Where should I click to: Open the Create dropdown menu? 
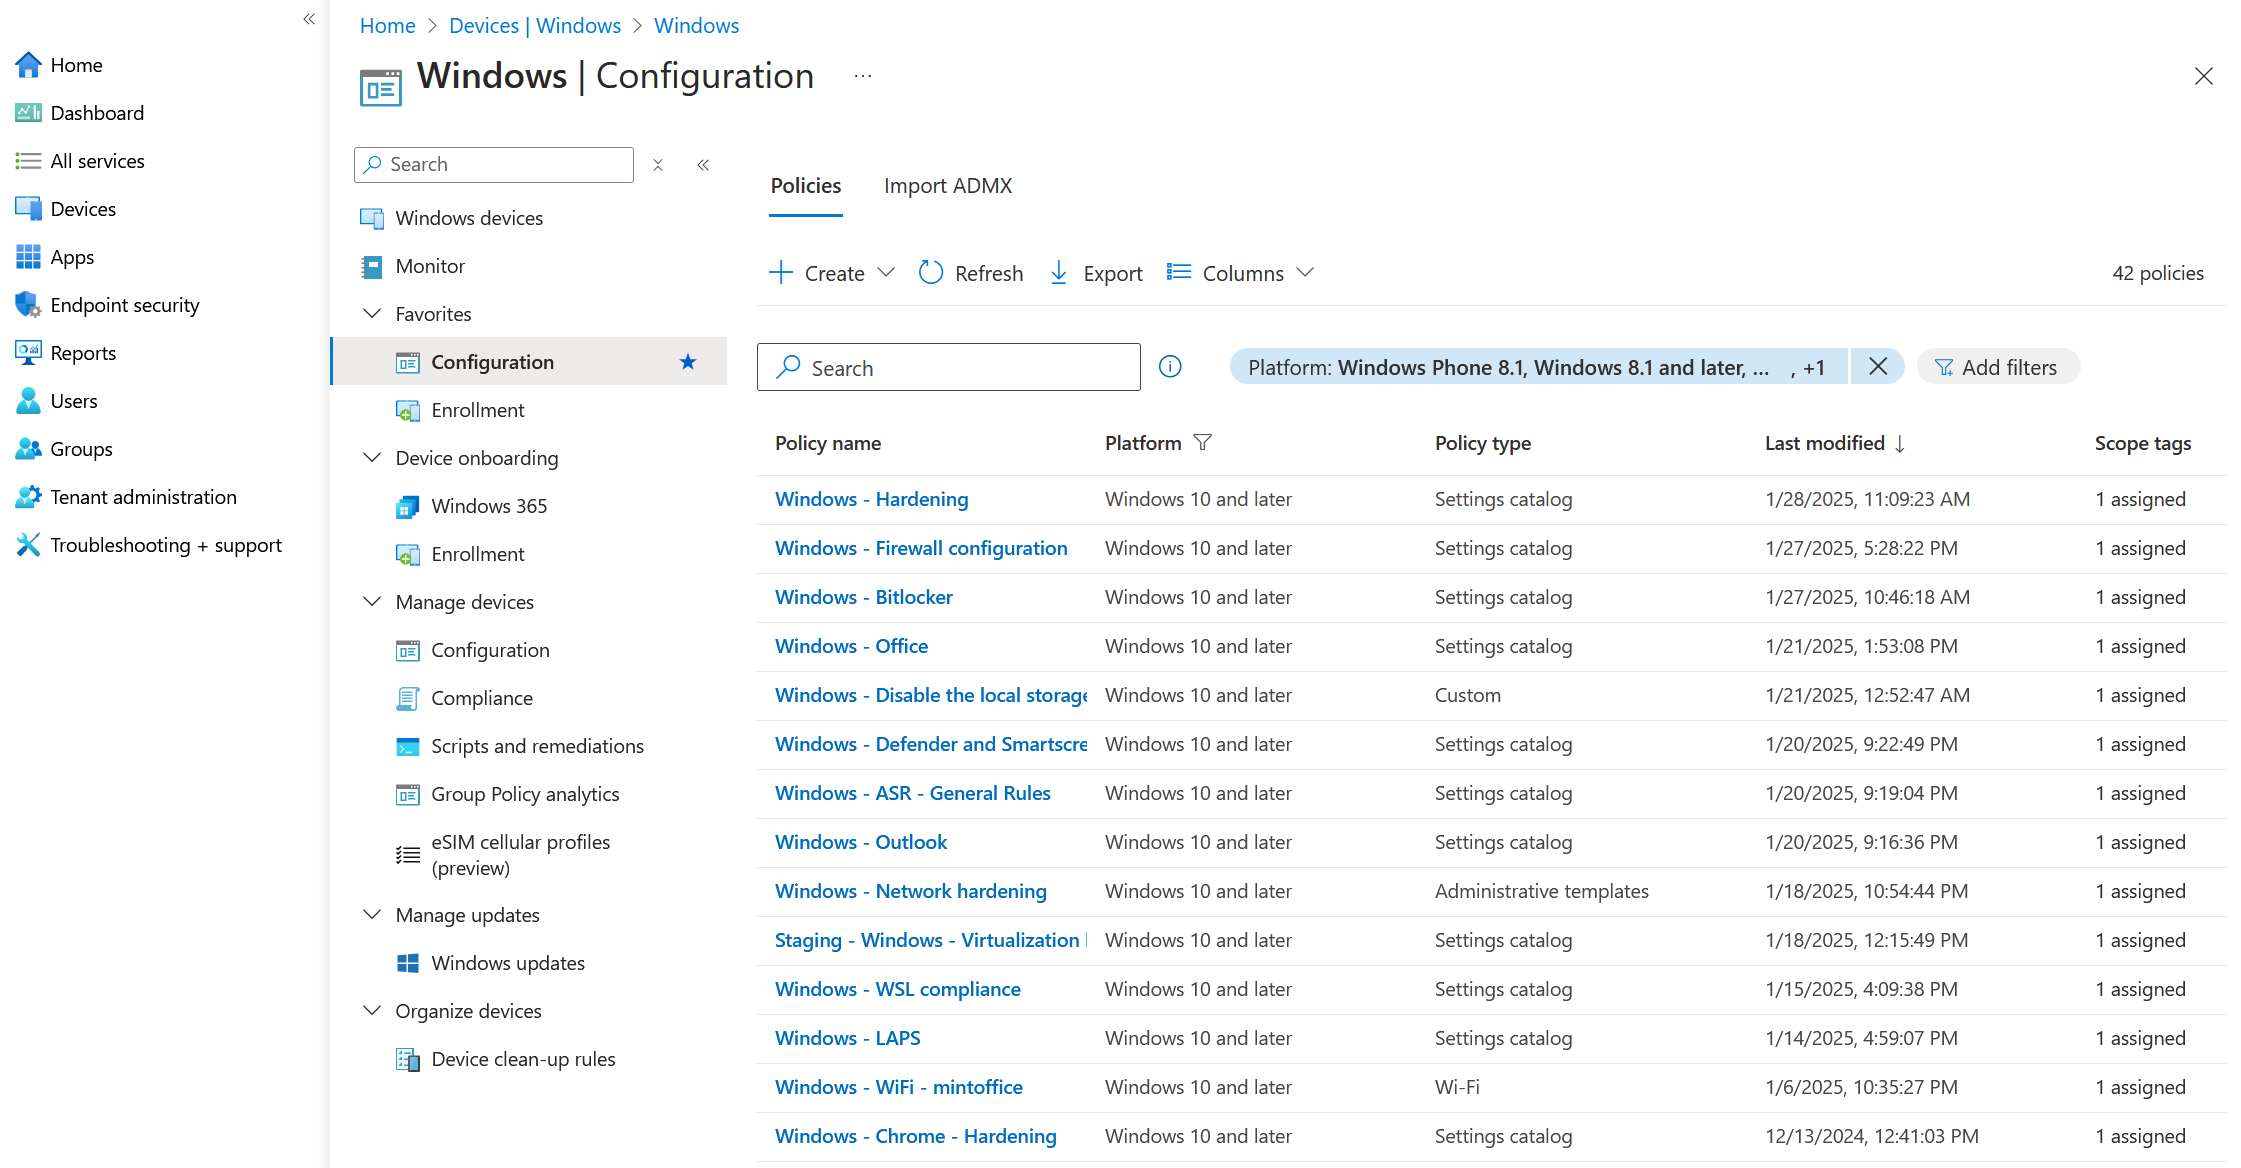(x=831, y=272)
